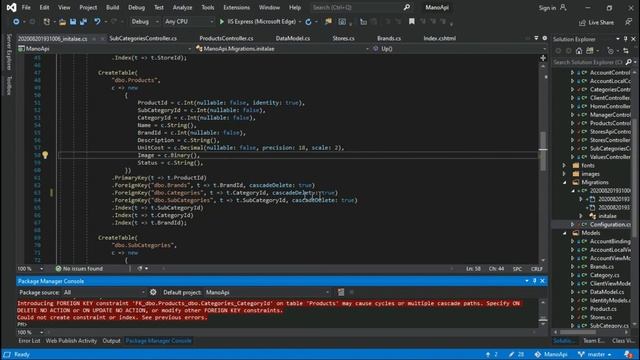Image resolution: width=640 pixels, height=360 pixels.
Task: Click the Solution Explorer Home icon
Action: [579, 51]
